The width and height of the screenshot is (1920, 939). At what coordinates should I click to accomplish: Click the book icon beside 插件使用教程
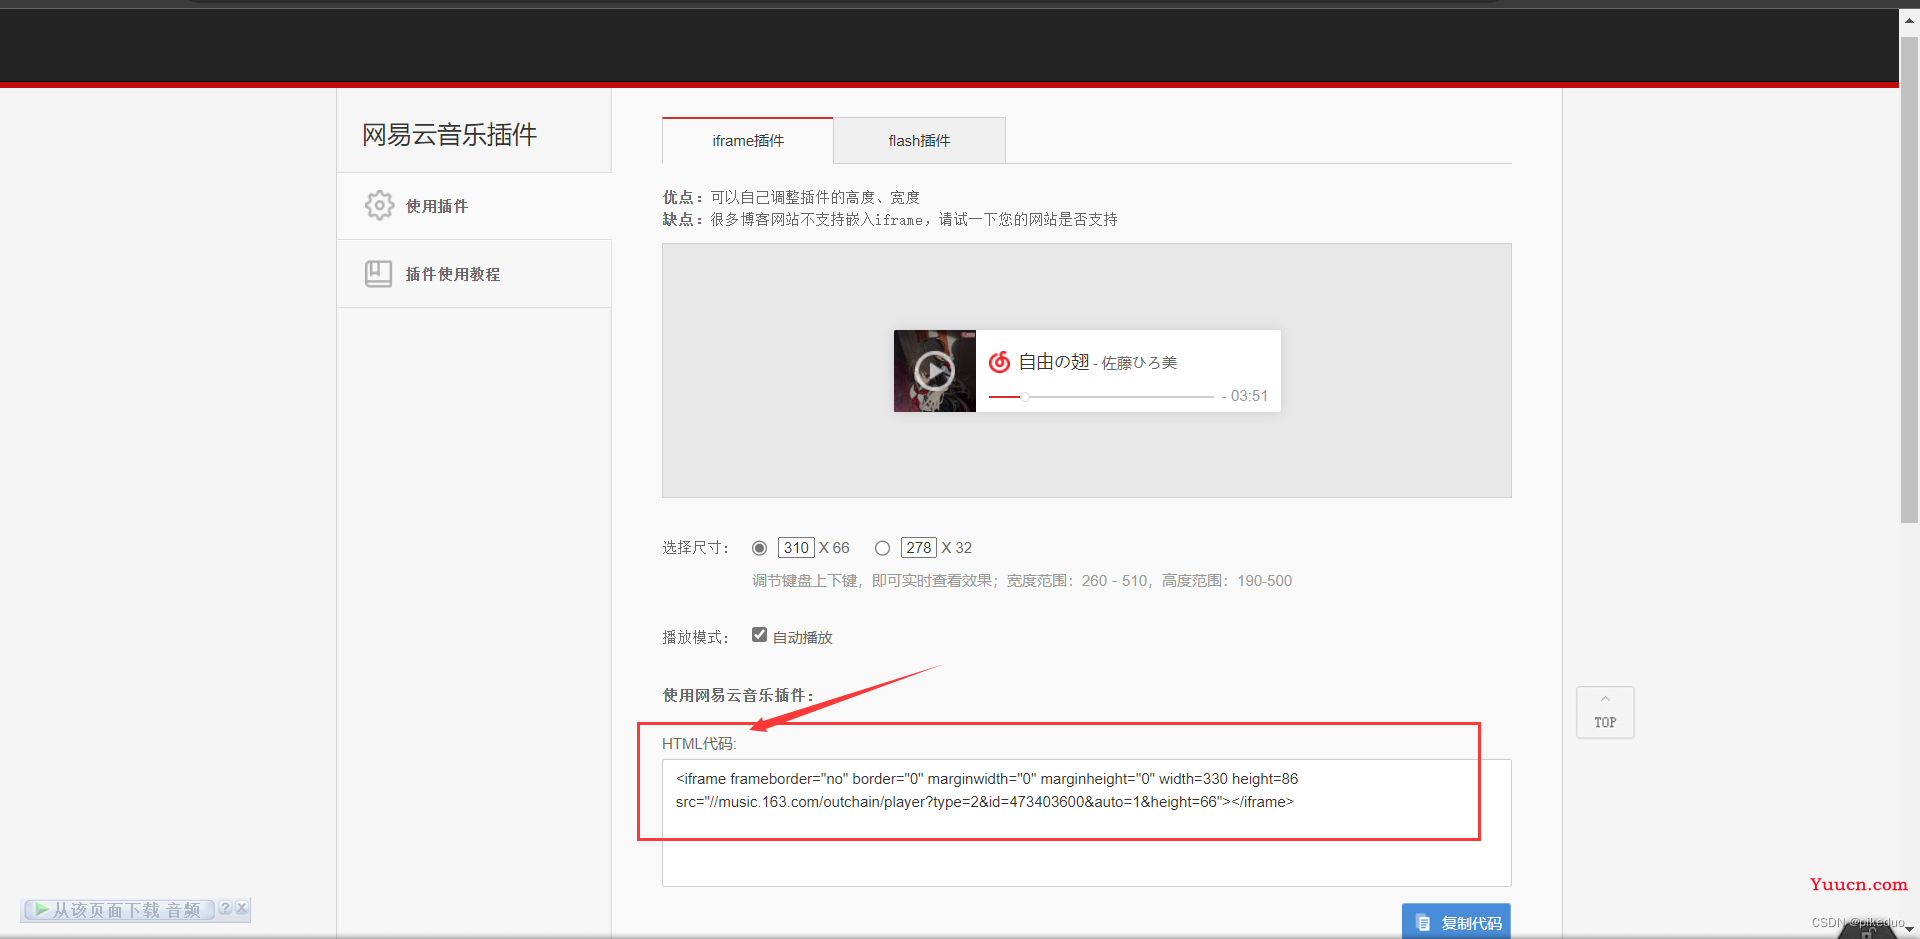[x=379, y=274]
